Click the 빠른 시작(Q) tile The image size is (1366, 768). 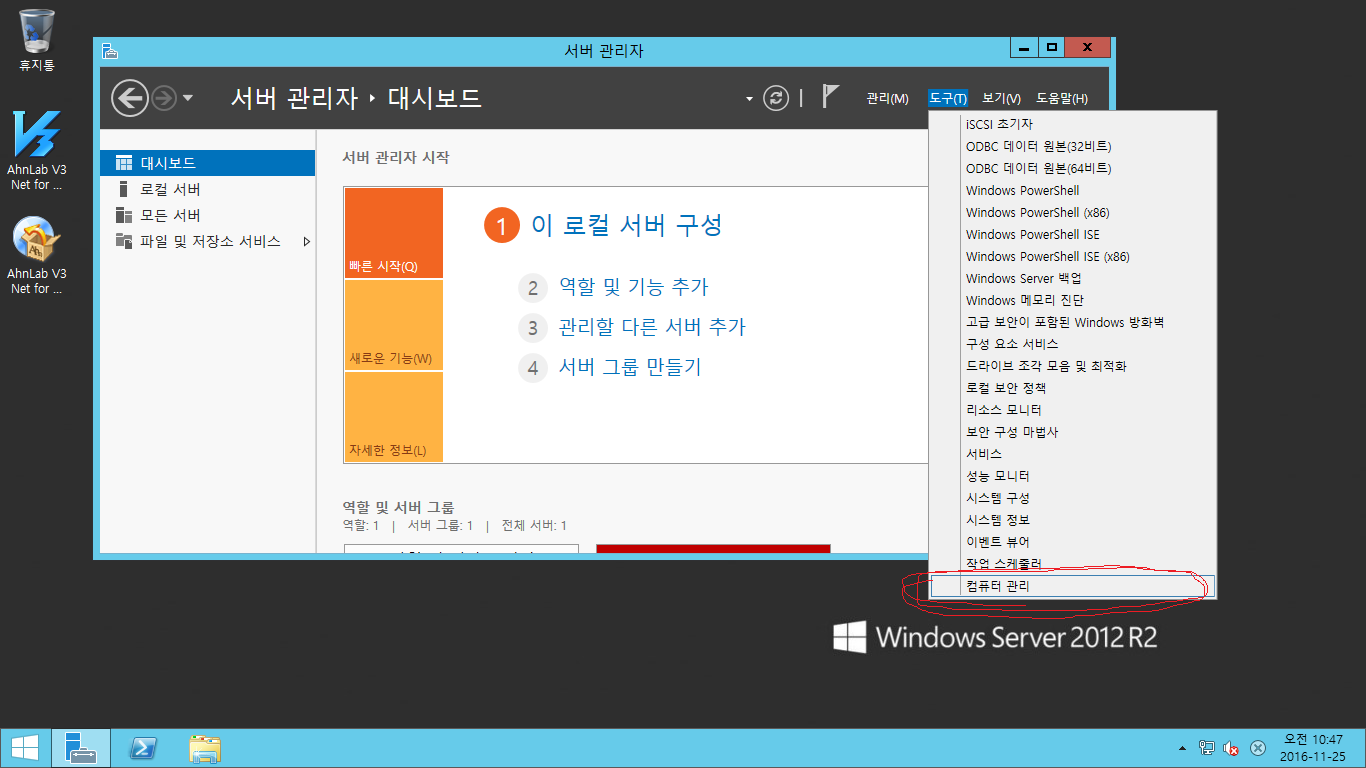pos(393,233)
